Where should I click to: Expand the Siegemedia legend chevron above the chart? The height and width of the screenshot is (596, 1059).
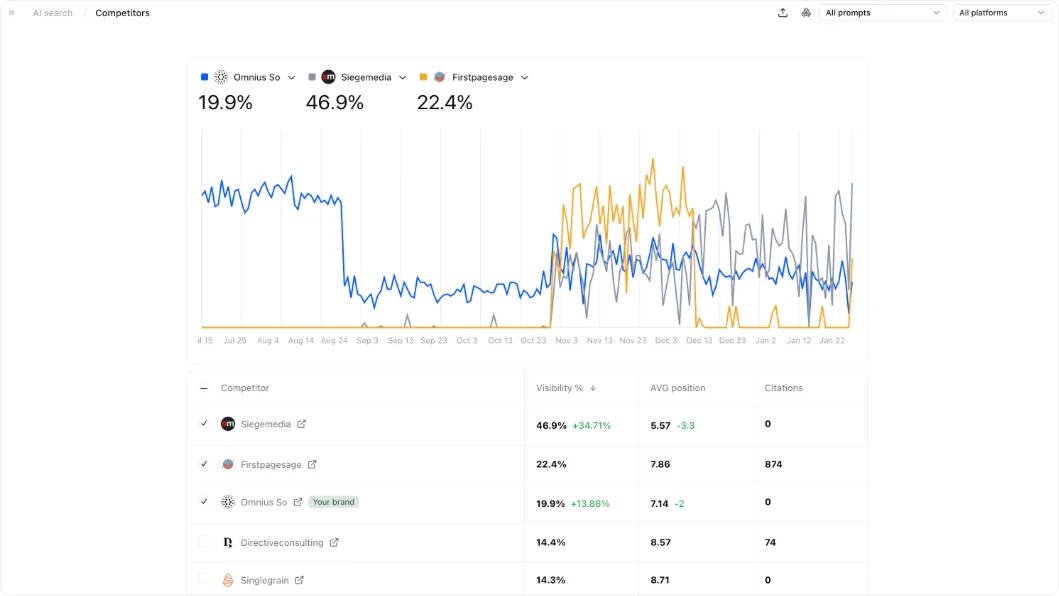click(403, 76)
